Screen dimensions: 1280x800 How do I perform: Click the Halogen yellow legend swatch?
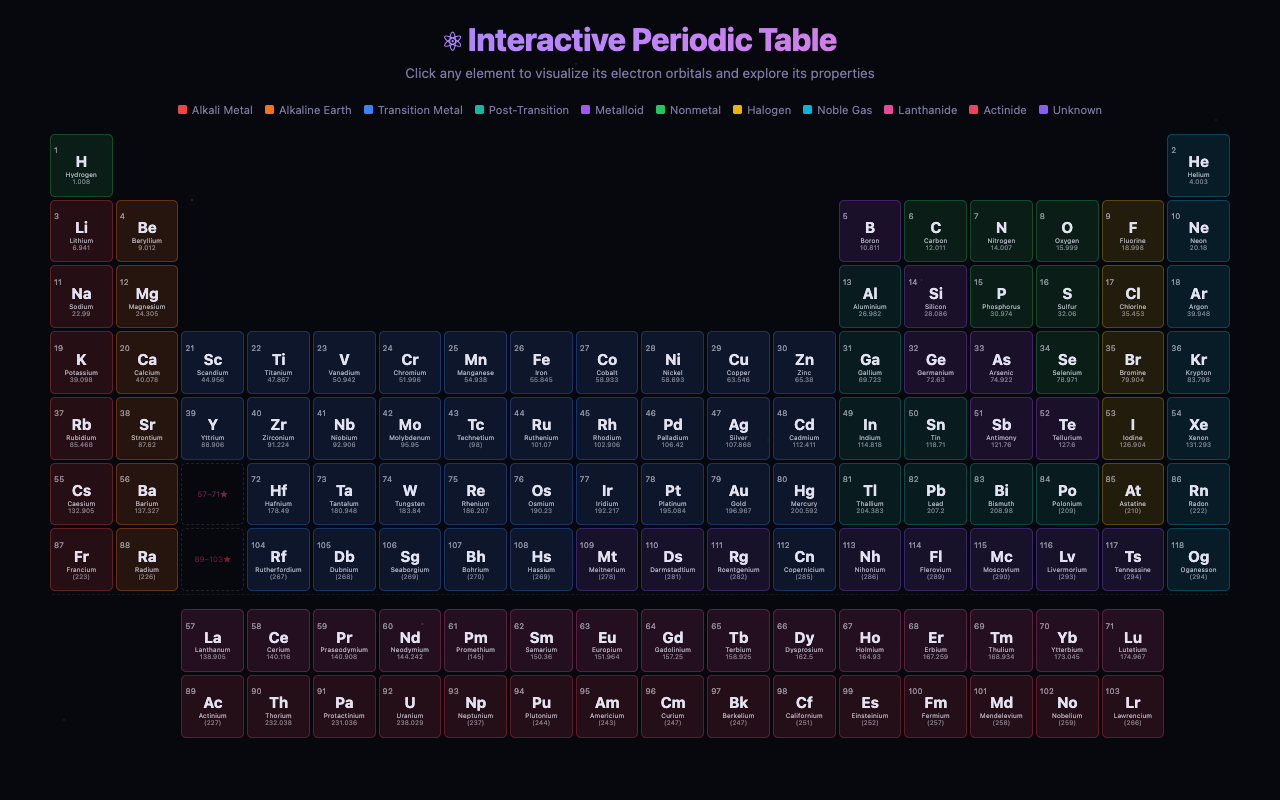[738, 110]
